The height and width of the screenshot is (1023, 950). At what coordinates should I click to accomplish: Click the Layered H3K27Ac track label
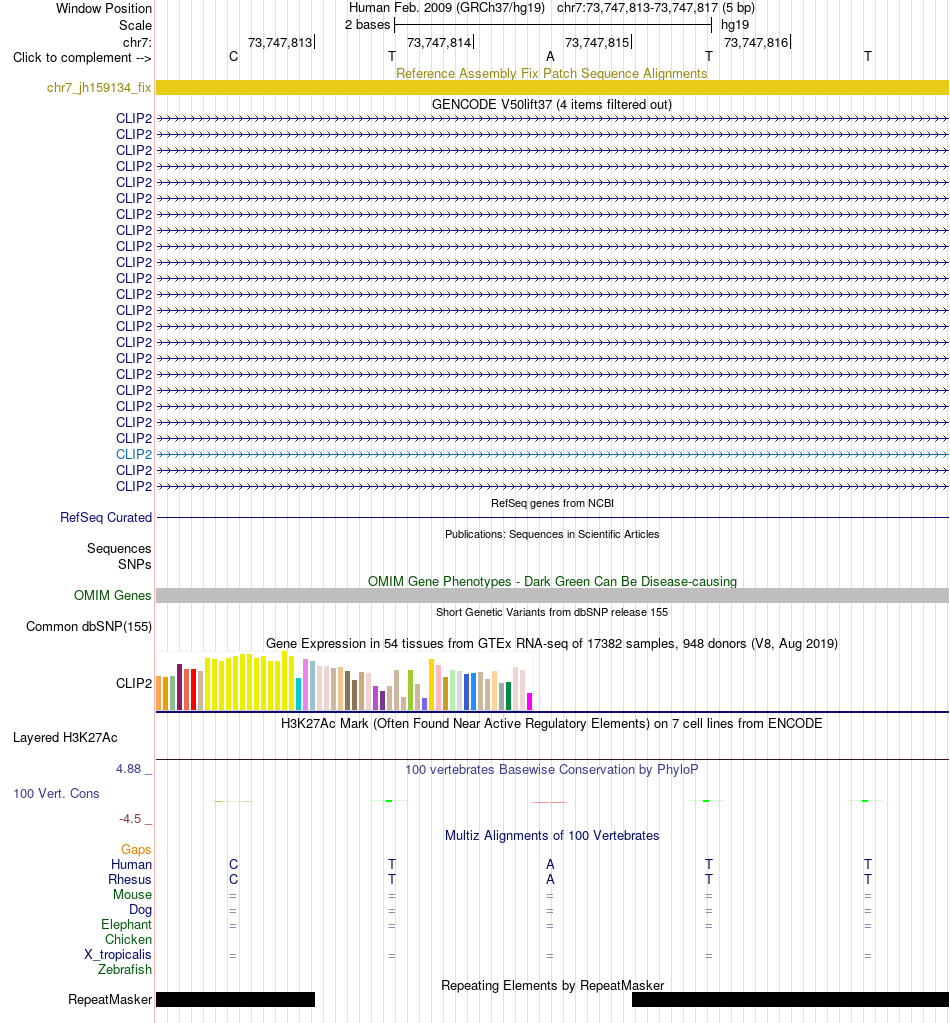pos(65,738)
